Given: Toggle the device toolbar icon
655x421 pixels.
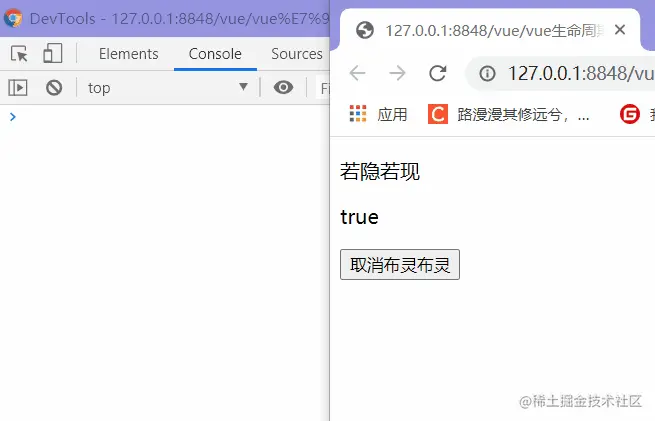Looking at the screenshot, I should (x=53, y=53).
